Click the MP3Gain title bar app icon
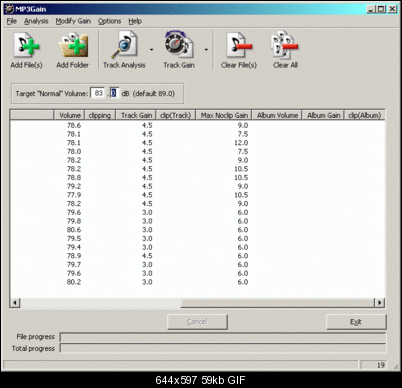Image resolution: width=402 pixels, height=388 pixels. [x=9, y=9]
